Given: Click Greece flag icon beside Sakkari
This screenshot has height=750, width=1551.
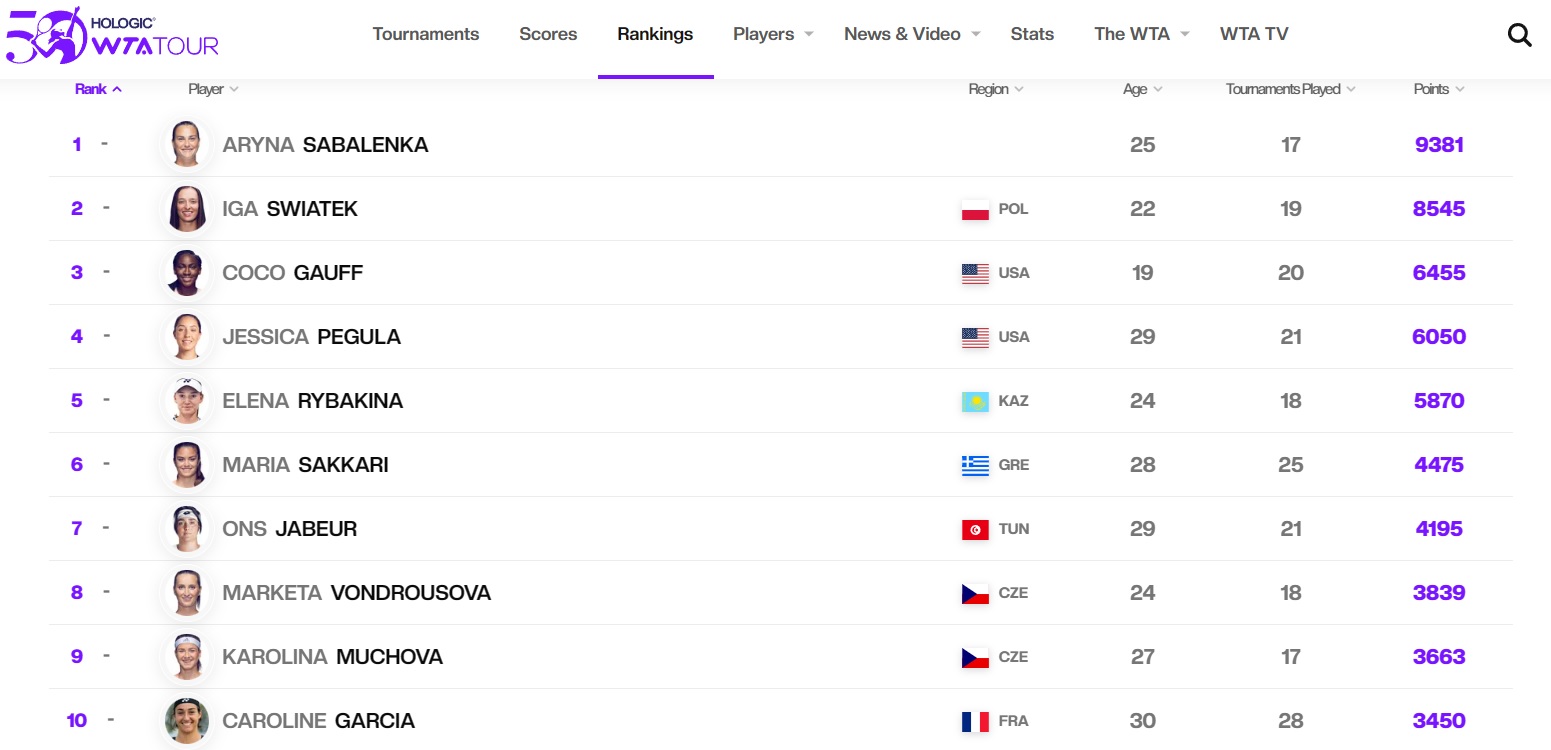Looking at the screenshot, I should click(975, 465).
